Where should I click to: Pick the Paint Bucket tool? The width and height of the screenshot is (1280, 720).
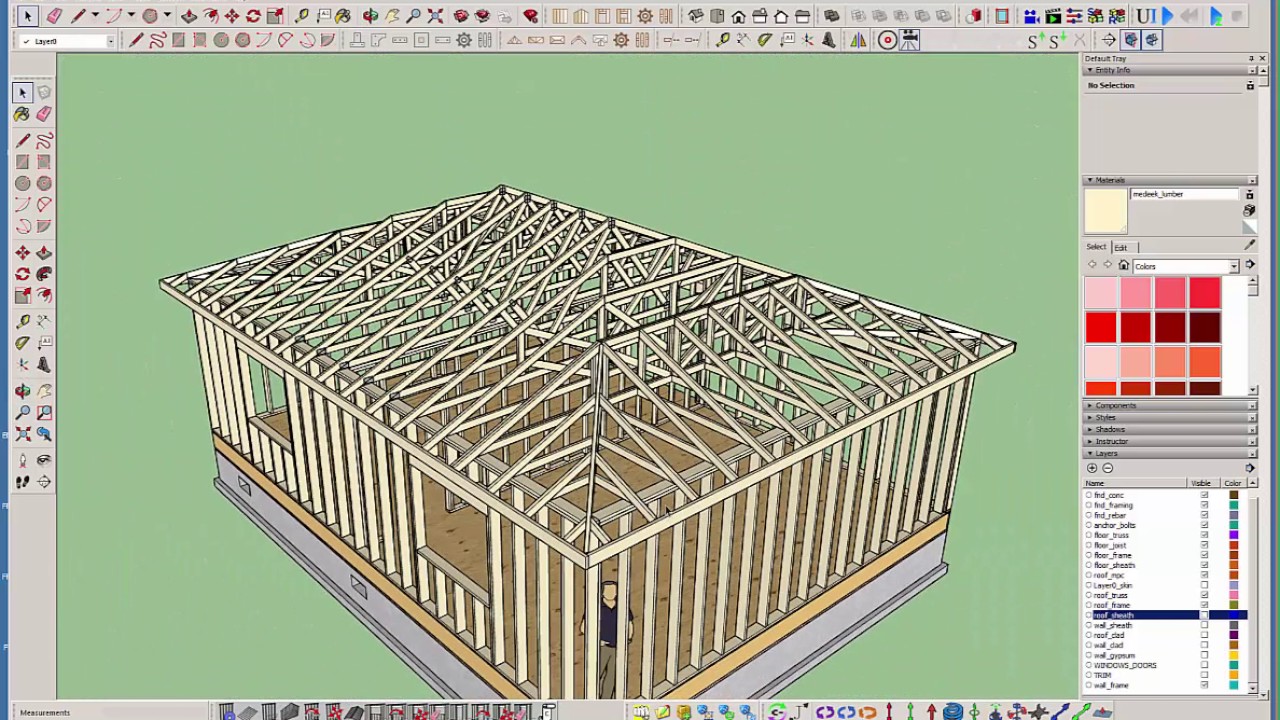point(22,115)
